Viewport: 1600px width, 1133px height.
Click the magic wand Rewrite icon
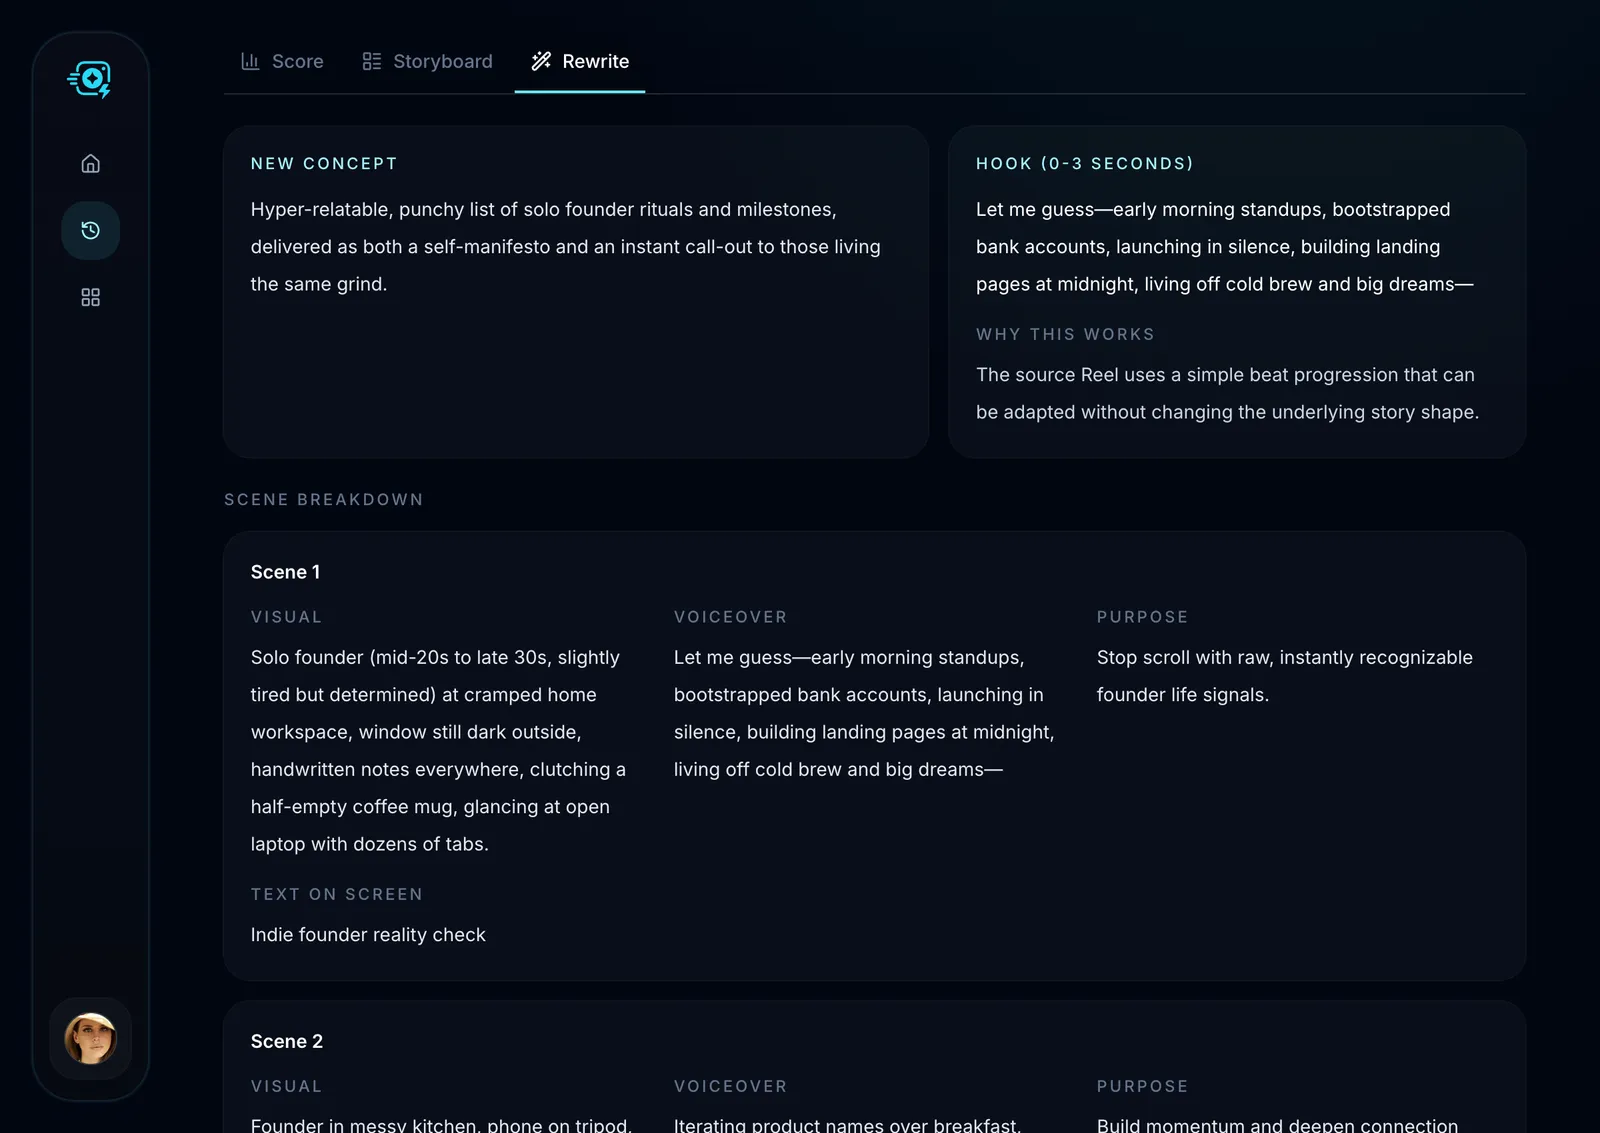[x=541, y=61]
